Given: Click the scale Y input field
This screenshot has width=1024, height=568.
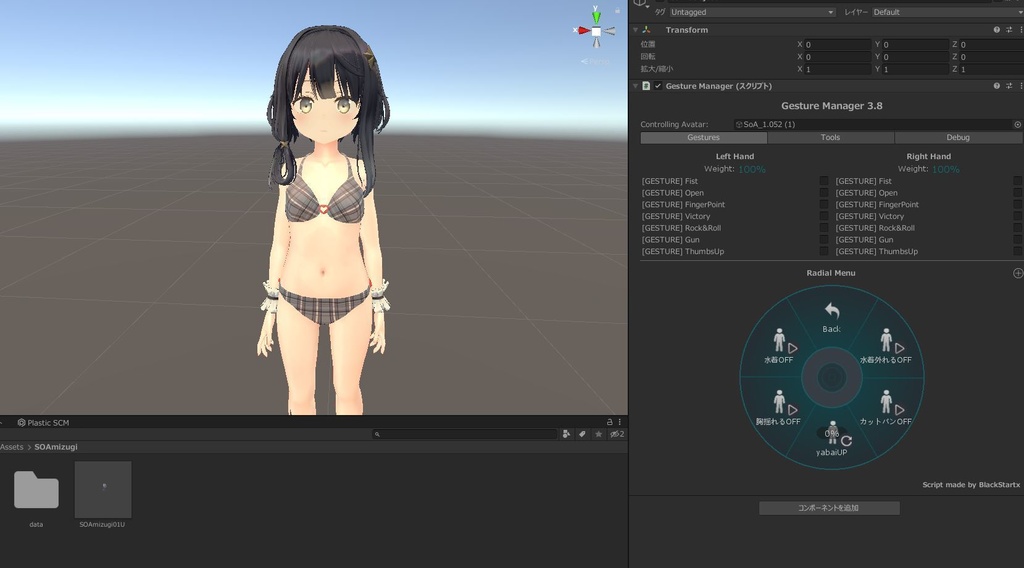Looking at the screenshot, I should [916, 69].
